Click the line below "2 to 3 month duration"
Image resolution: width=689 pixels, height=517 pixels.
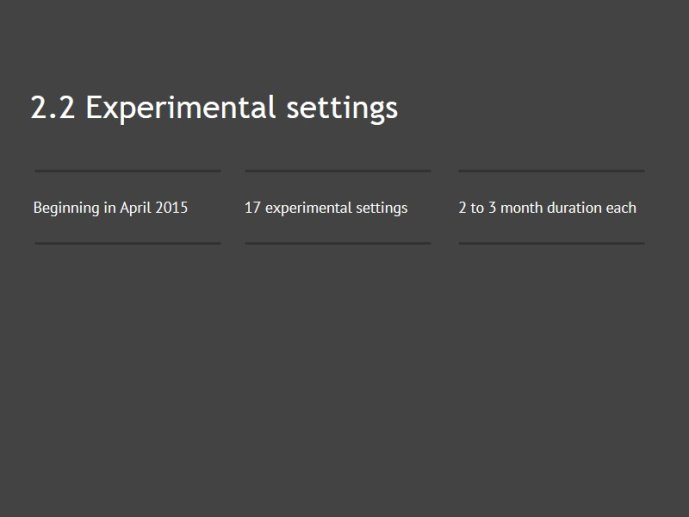552,243
